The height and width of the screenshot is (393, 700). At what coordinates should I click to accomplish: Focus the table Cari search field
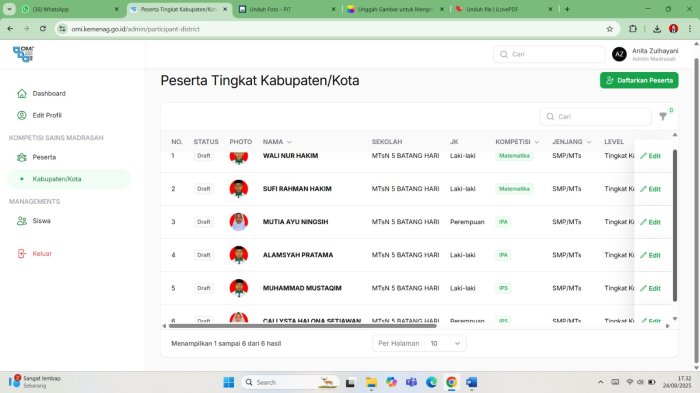596,117
